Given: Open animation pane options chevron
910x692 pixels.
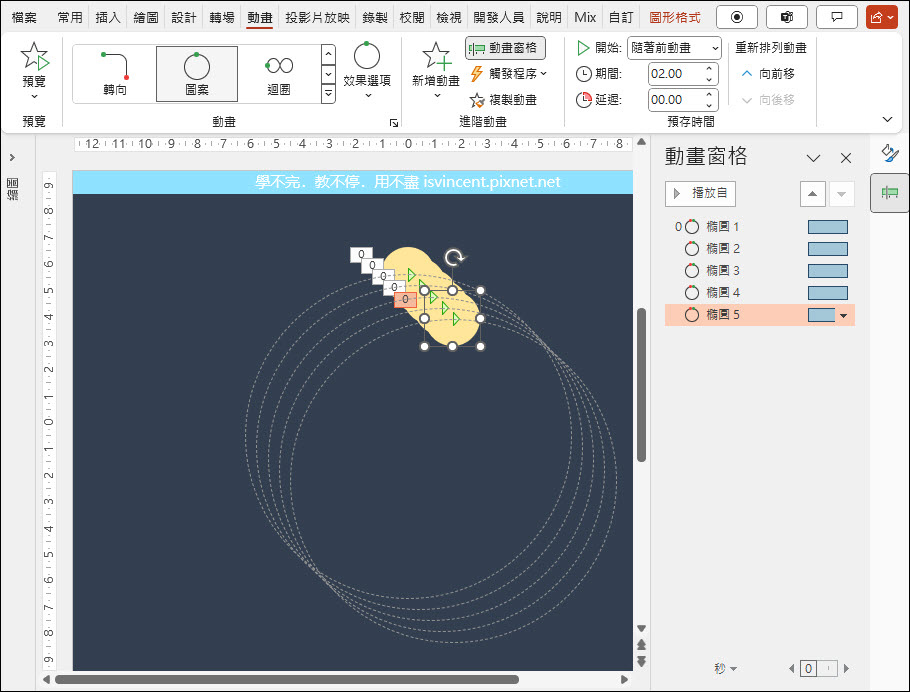Looking at the screenshot, I should [813, 158].
